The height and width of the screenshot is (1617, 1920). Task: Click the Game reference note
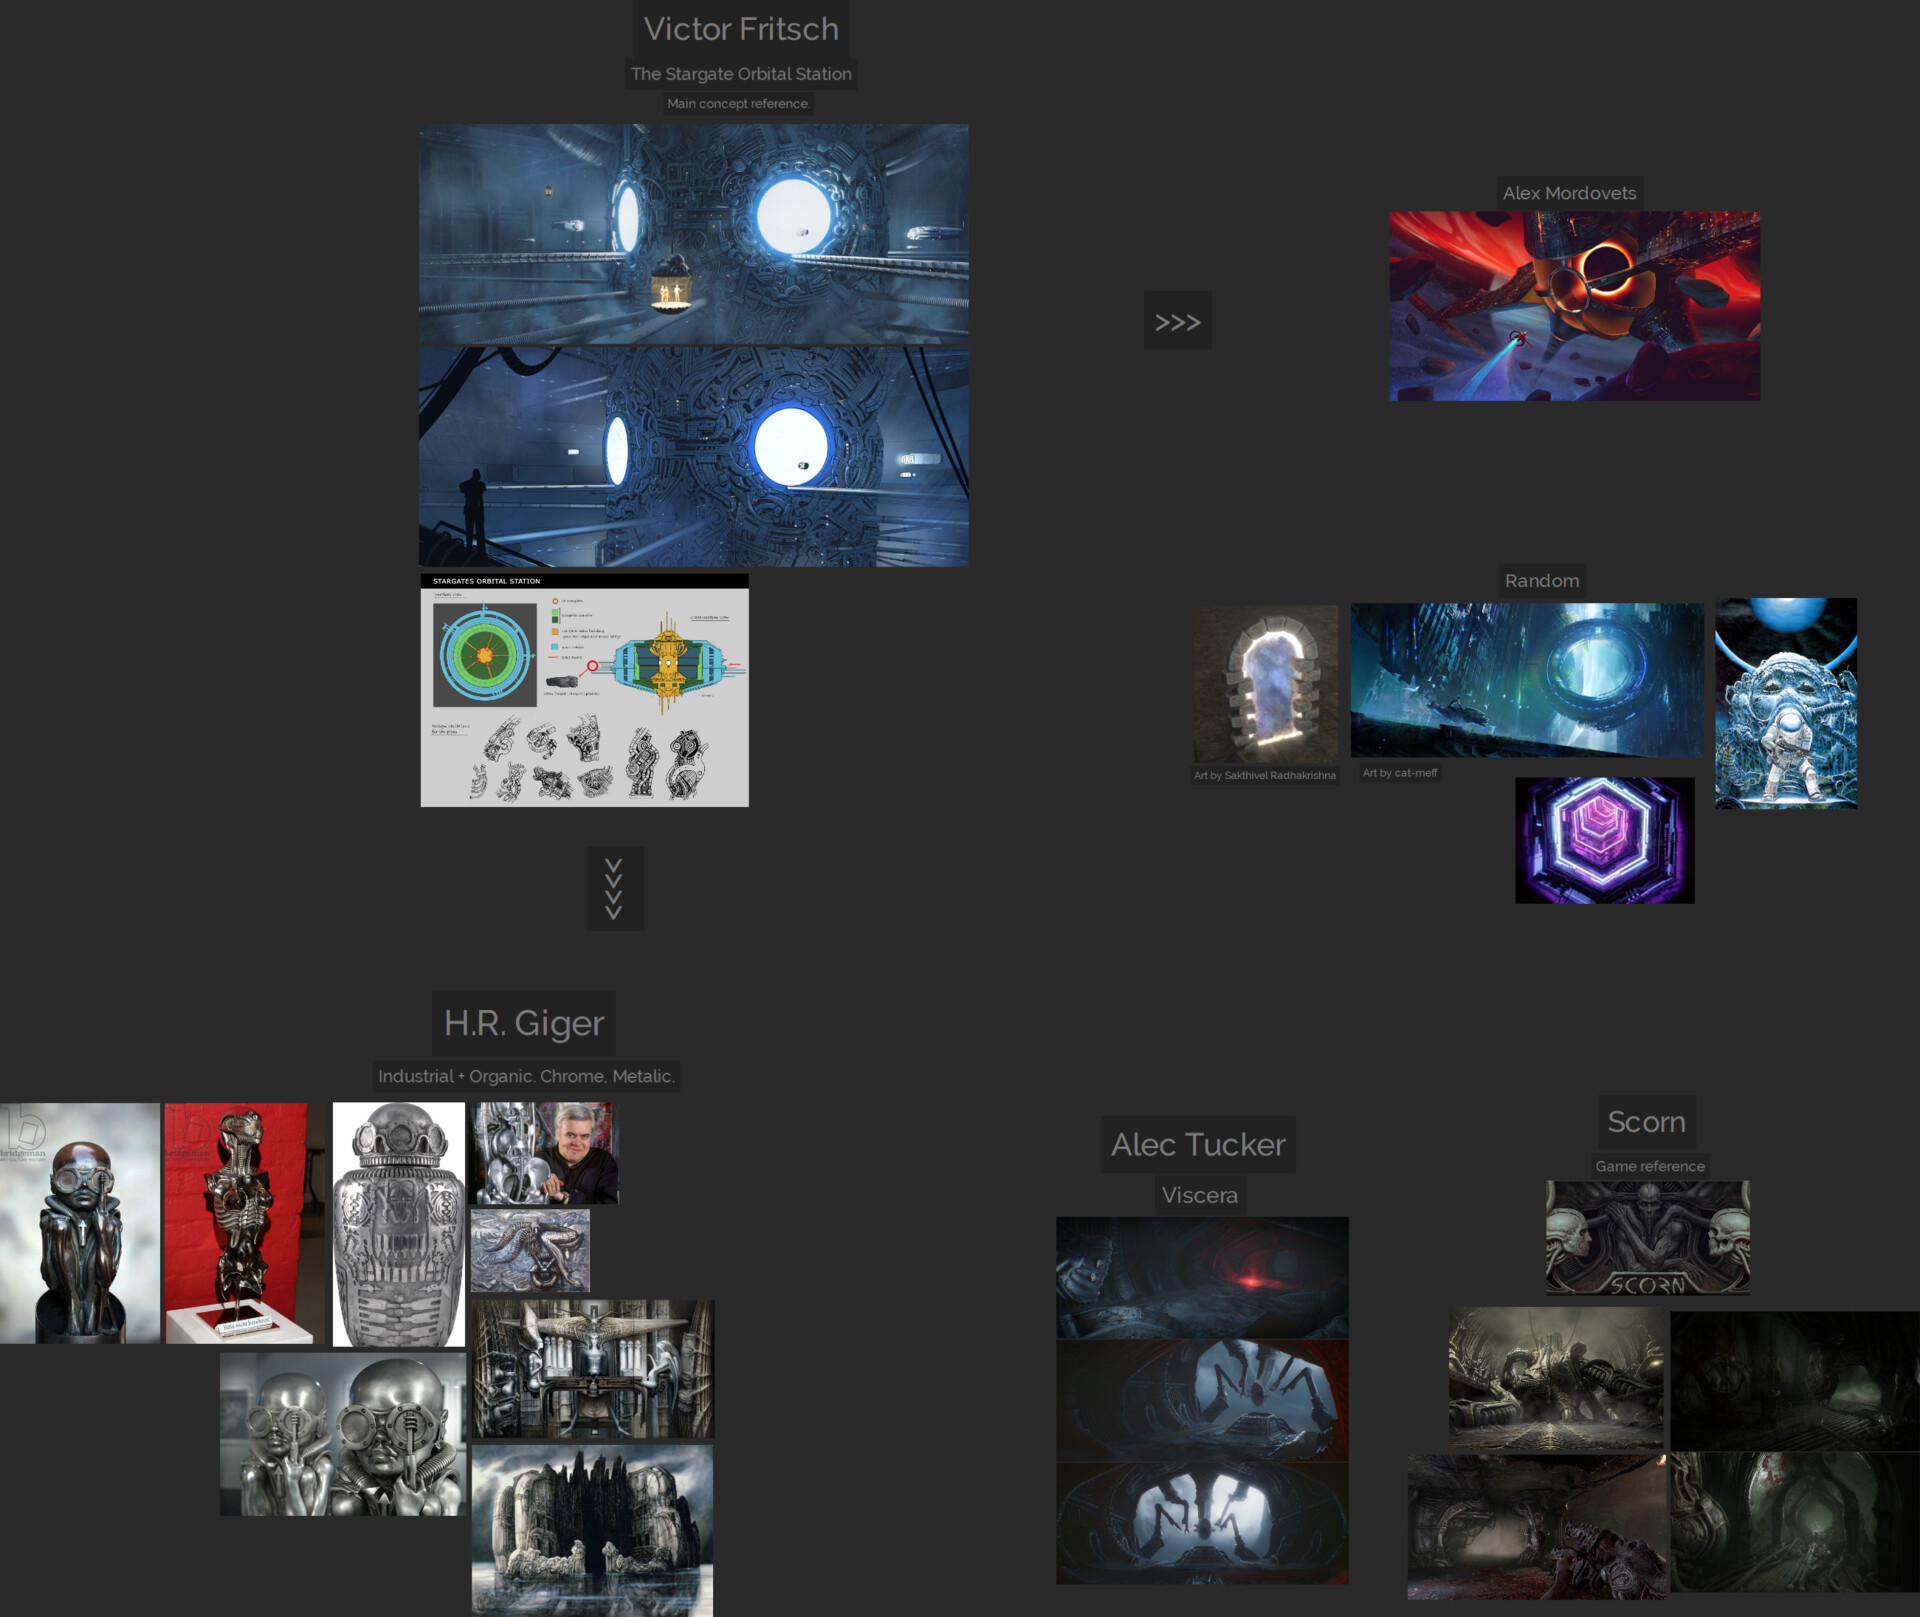tap(1649, 1166)
